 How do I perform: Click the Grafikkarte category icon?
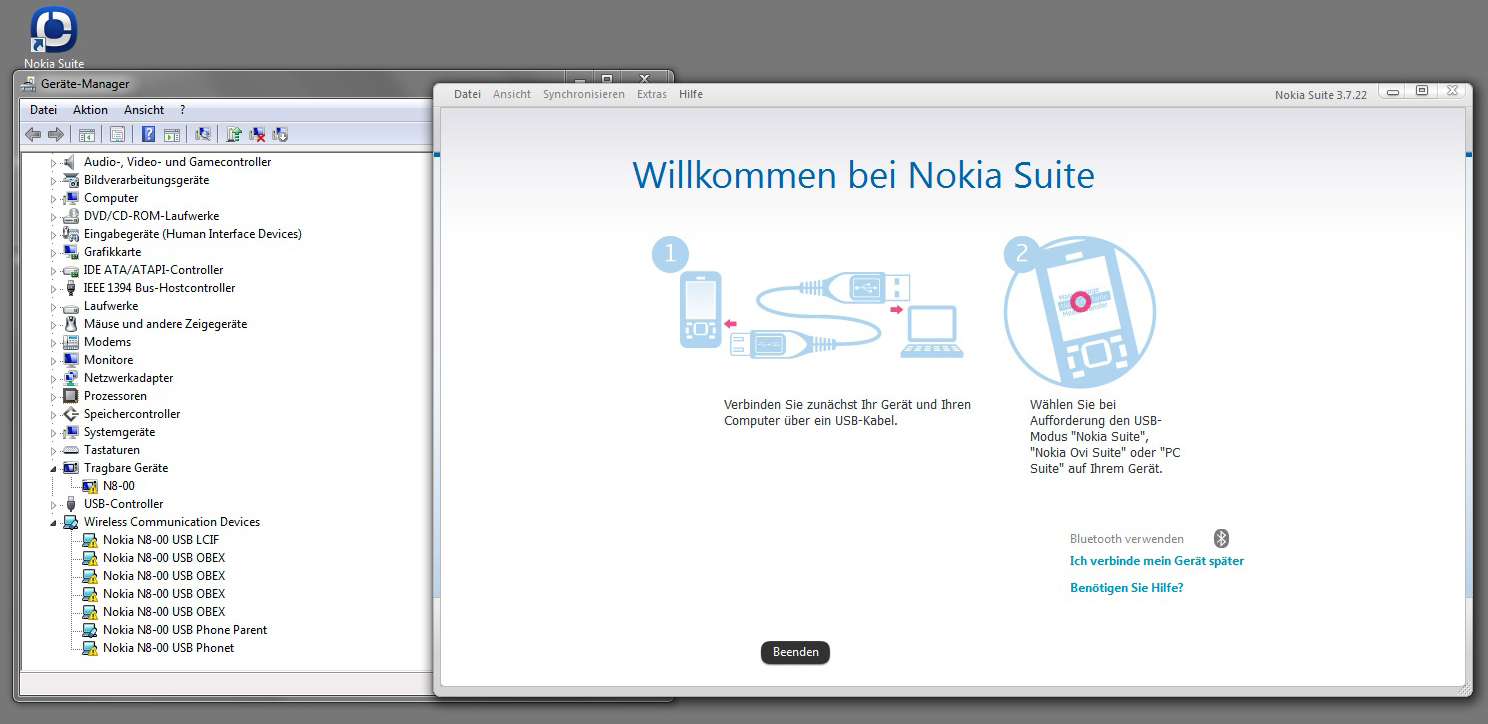coord(71,252)
